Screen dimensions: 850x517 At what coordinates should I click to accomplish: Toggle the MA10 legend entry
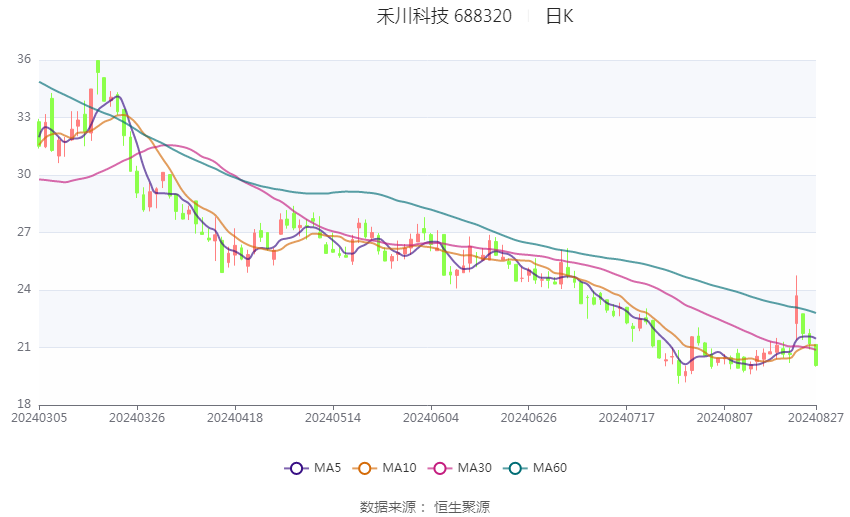coord(384,468)
